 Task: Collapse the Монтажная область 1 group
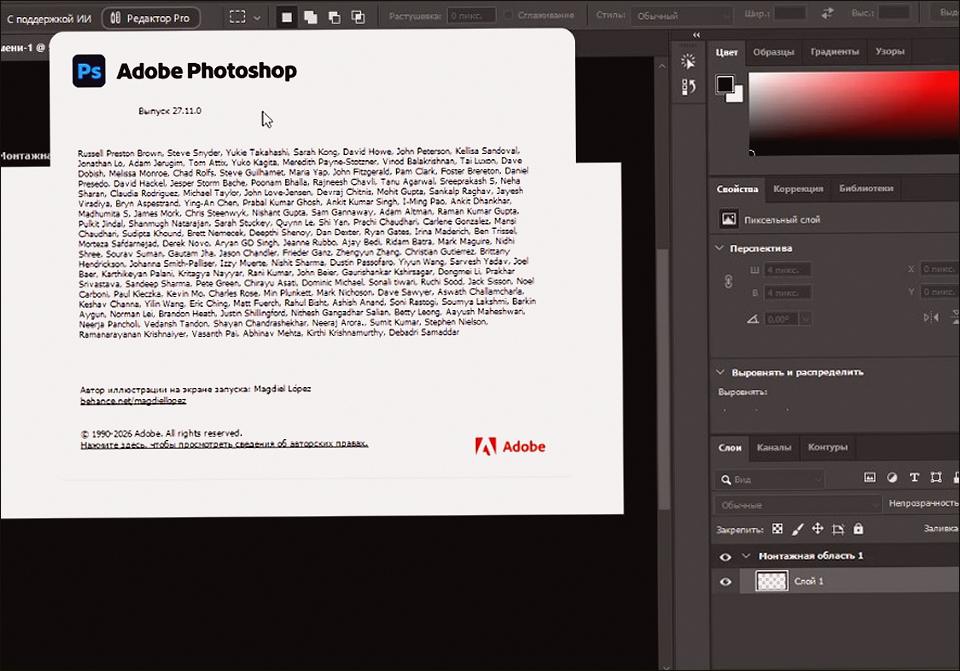[x=746, y=556]
